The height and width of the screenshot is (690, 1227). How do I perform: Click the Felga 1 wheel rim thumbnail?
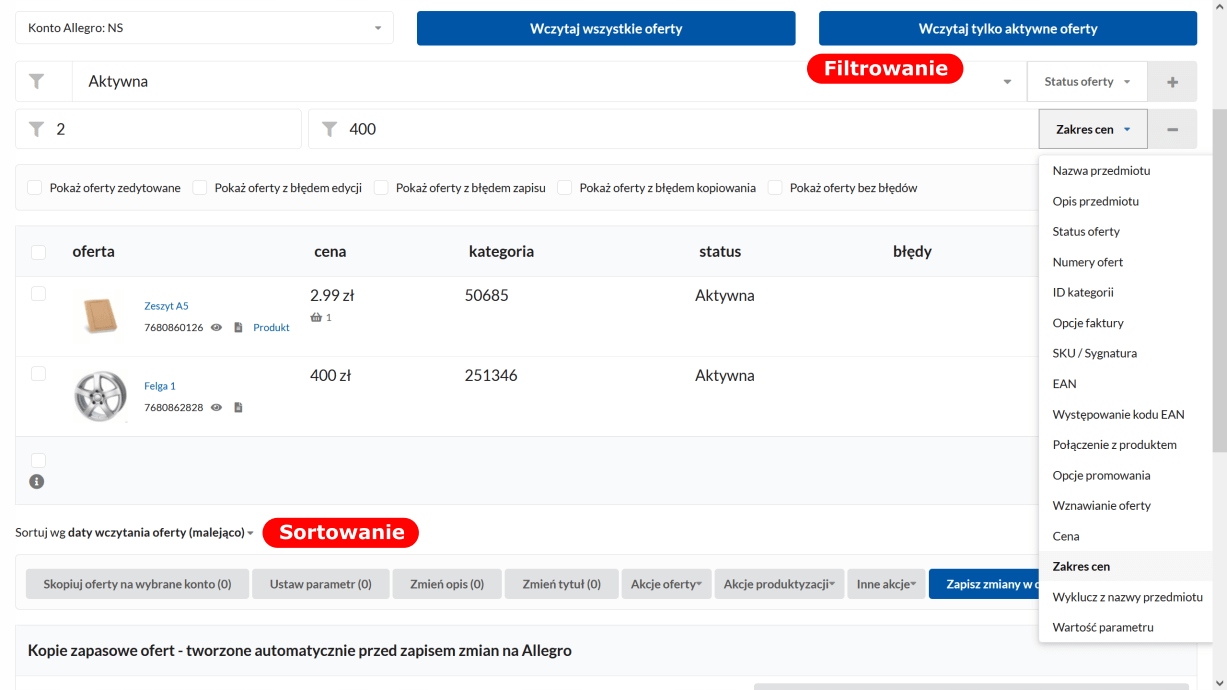[101, 396]
